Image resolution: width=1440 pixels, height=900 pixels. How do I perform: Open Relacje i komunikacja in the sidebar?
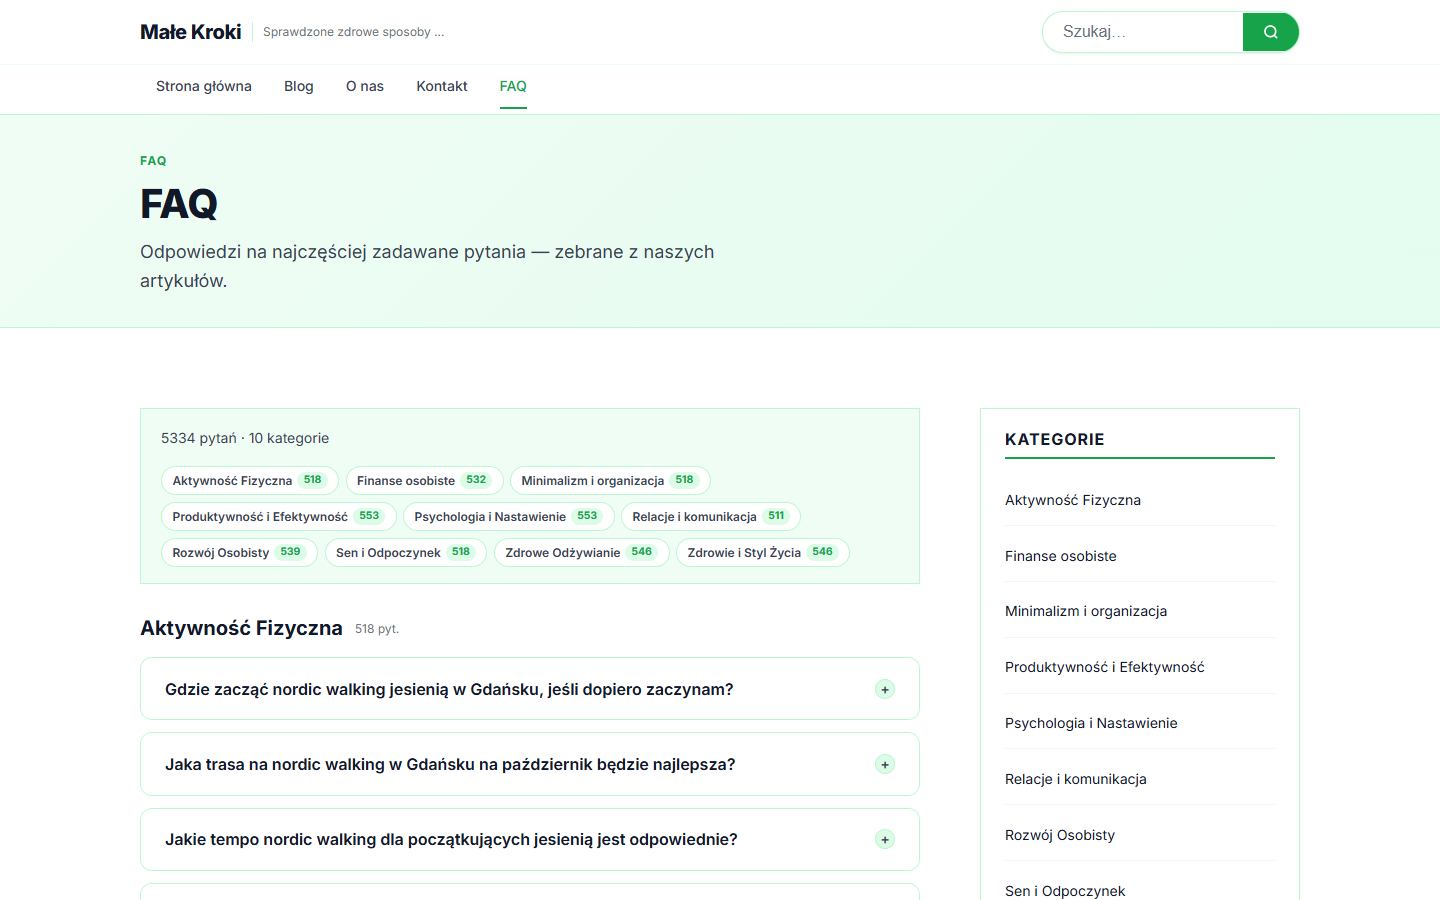pyautogui.click(x=1076, y=779)
